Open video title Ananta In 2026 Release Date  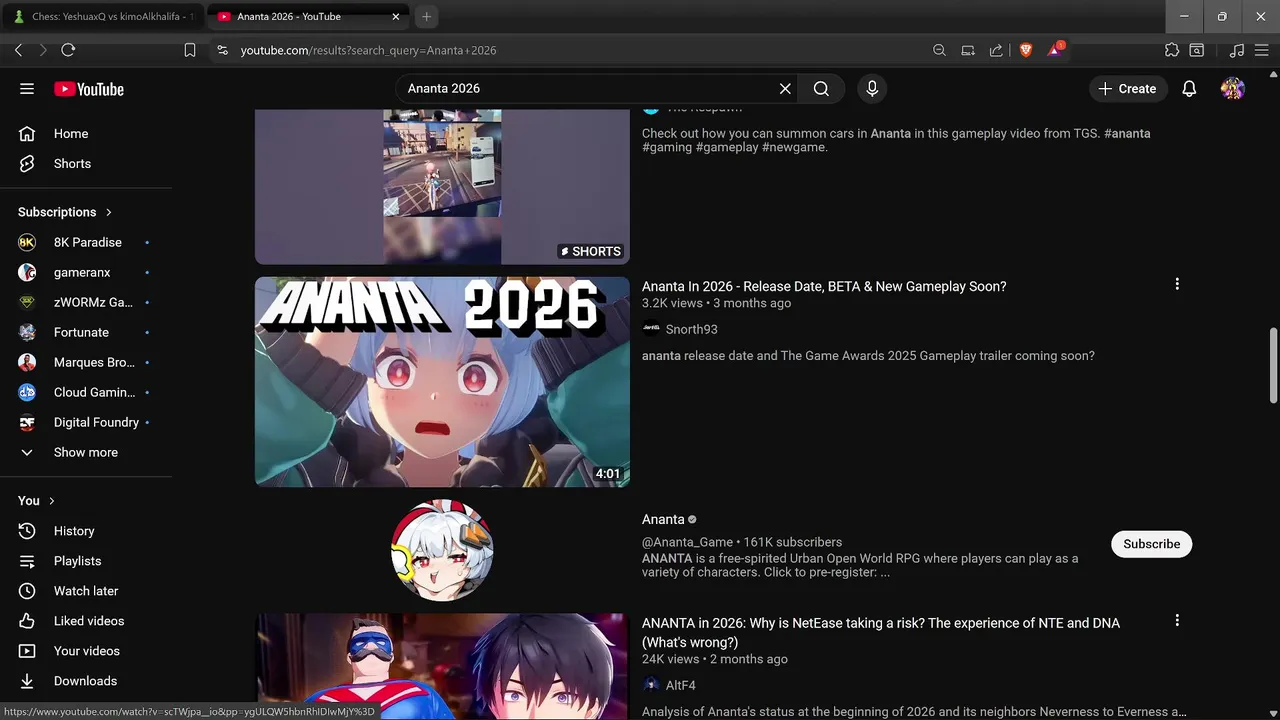(824, 286)
